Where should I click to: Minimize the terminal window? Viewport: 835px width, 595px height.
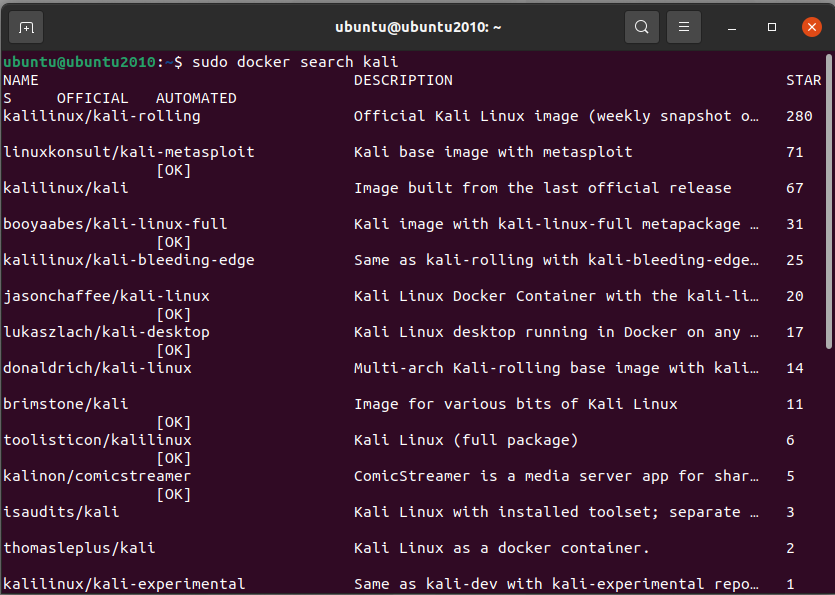pos(732,27)
